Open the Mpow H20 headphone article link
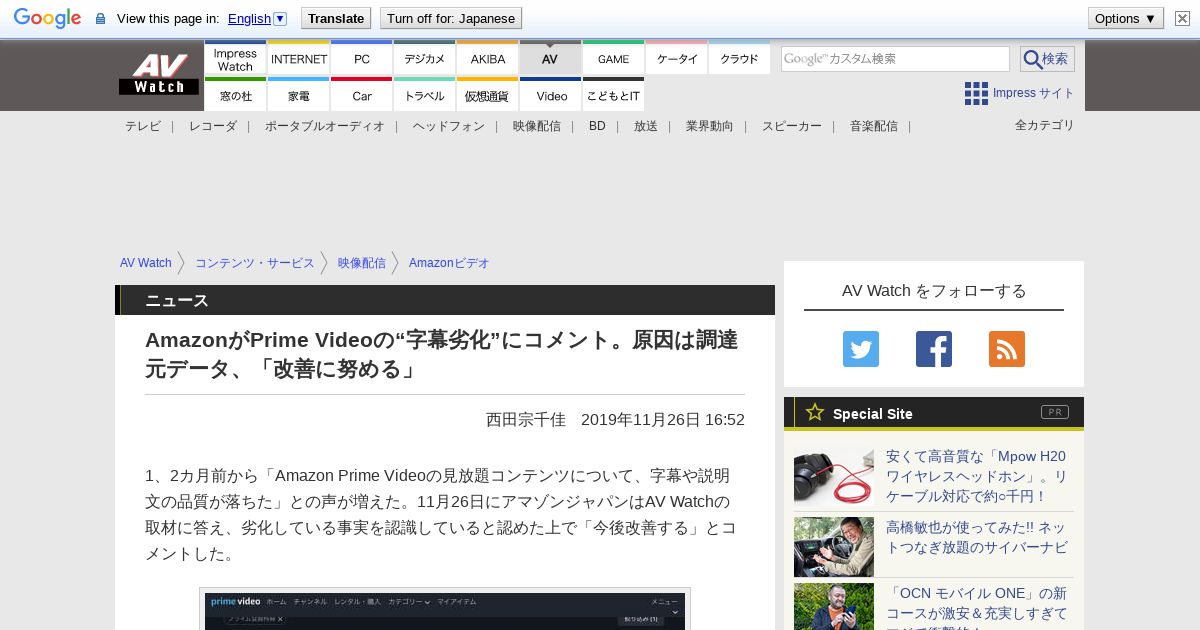Image resolution: width=1200 pixels, height=630 pixels. (x=977, y=476)
